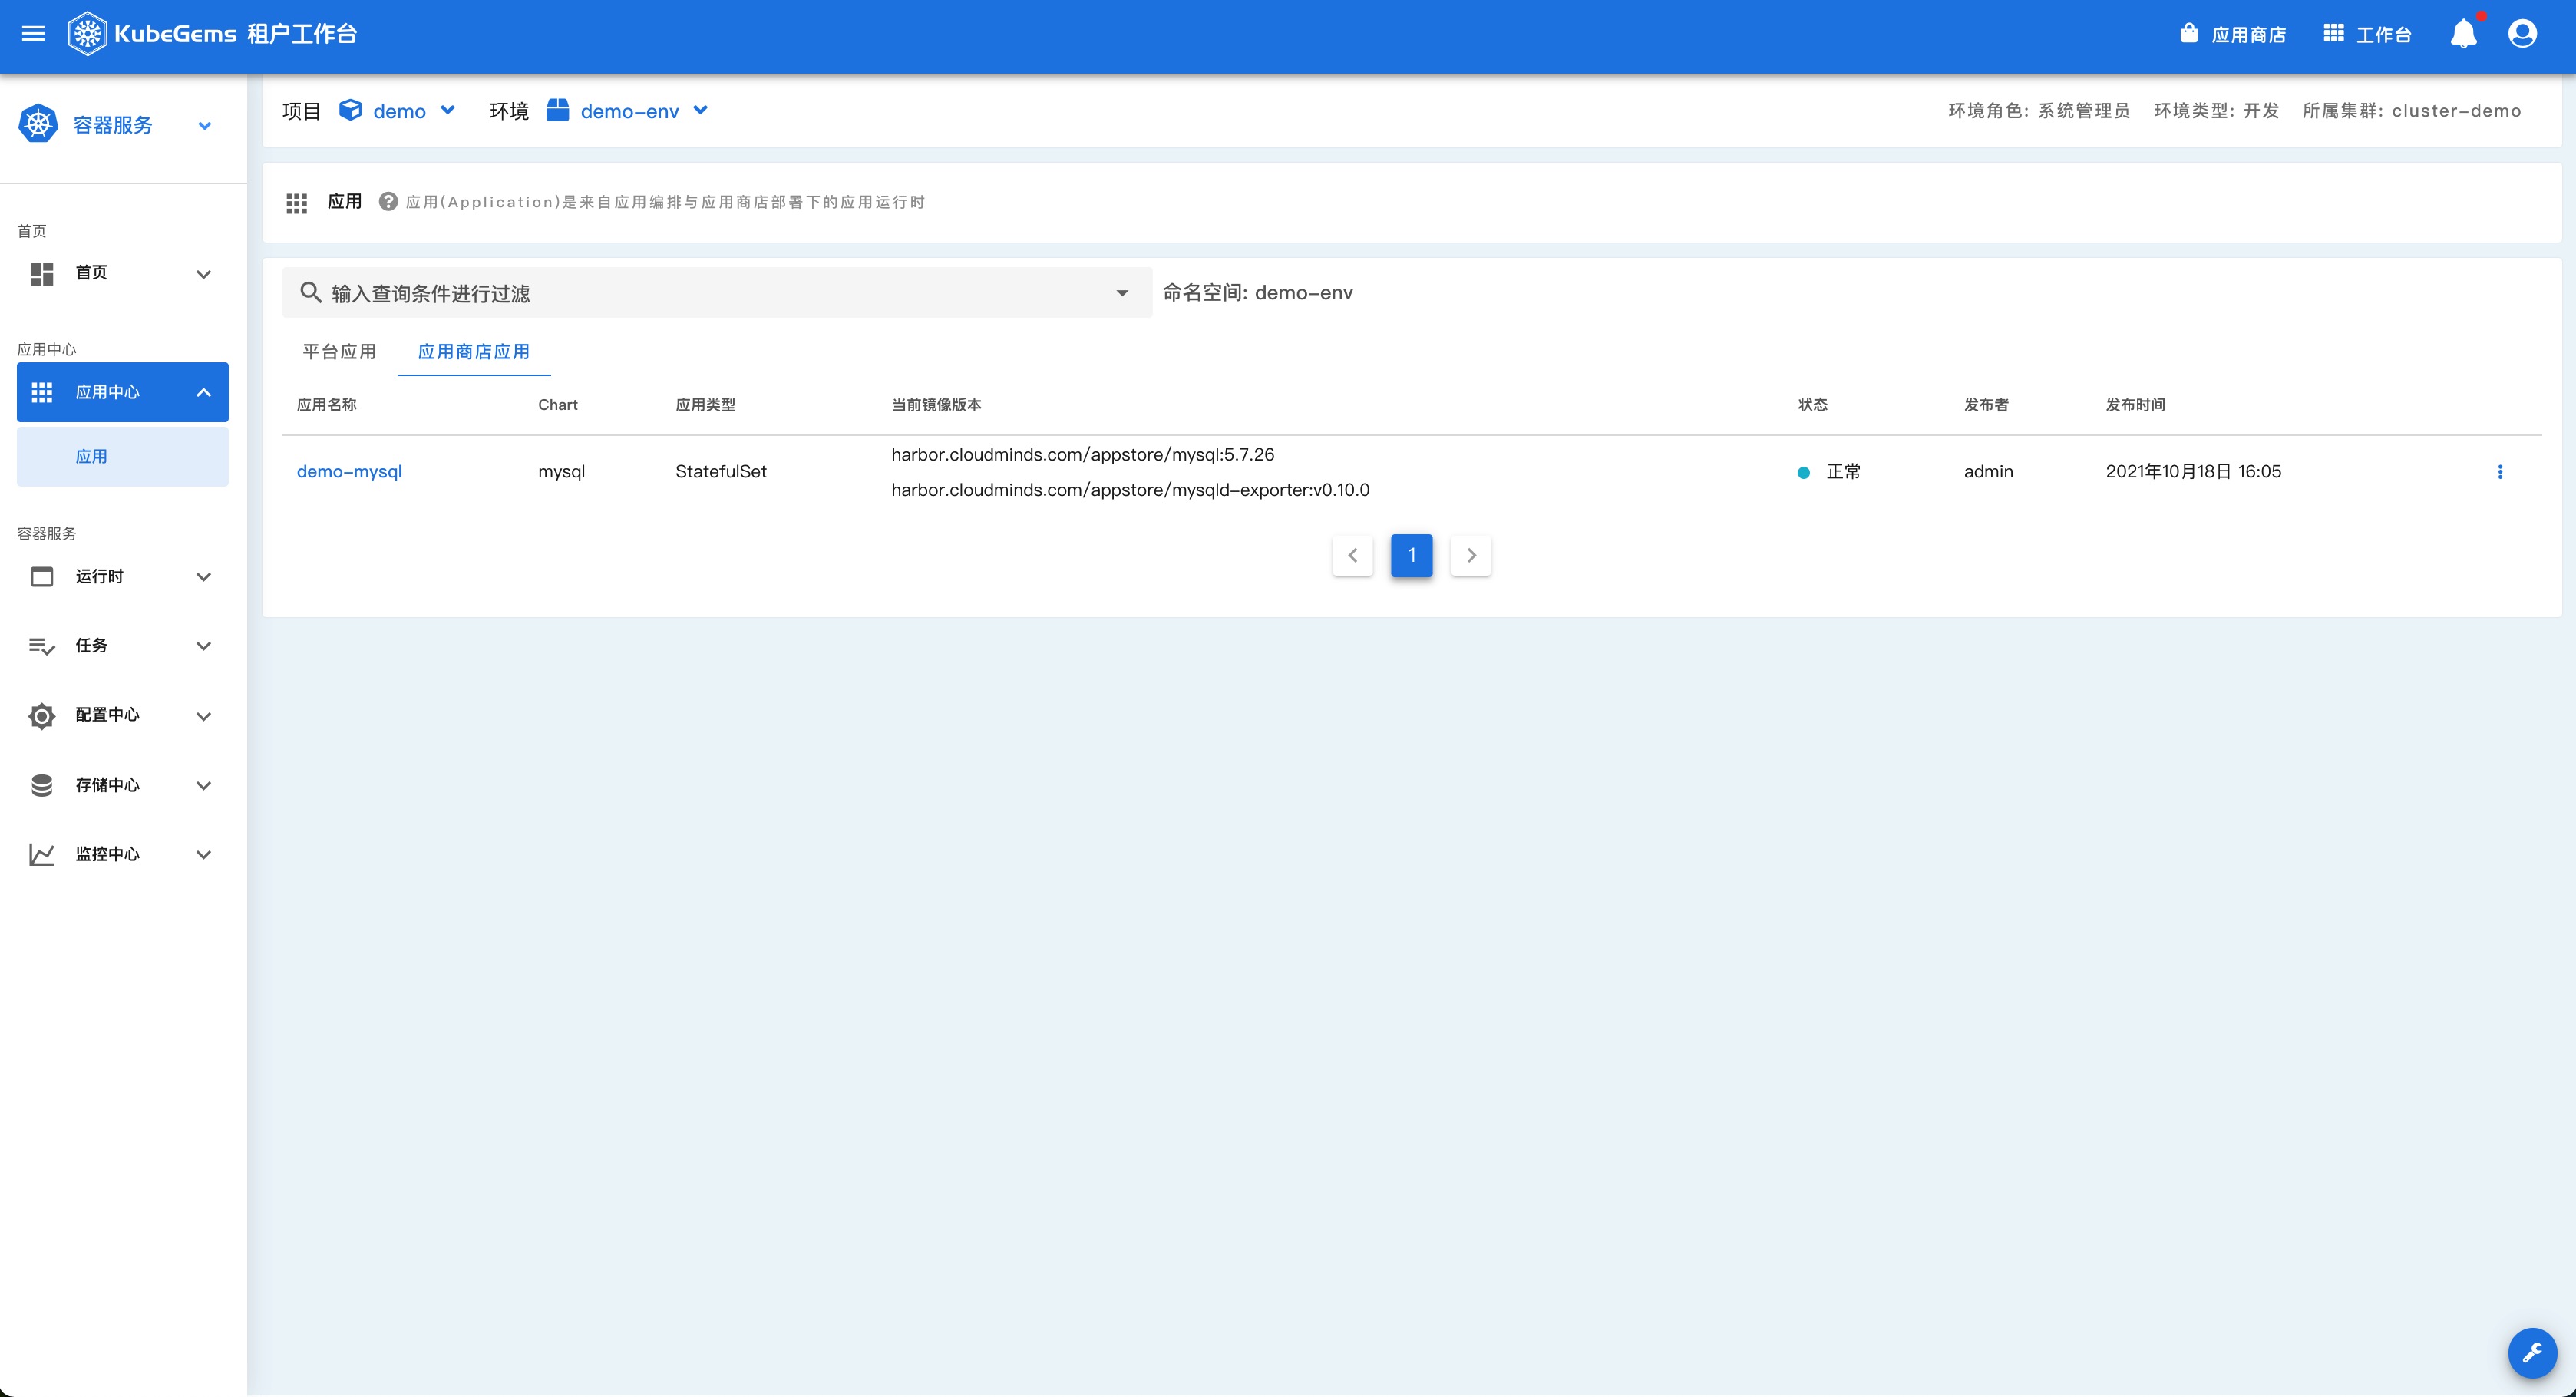
Task: Click the Chart column header
Action: tap(558, 405)
